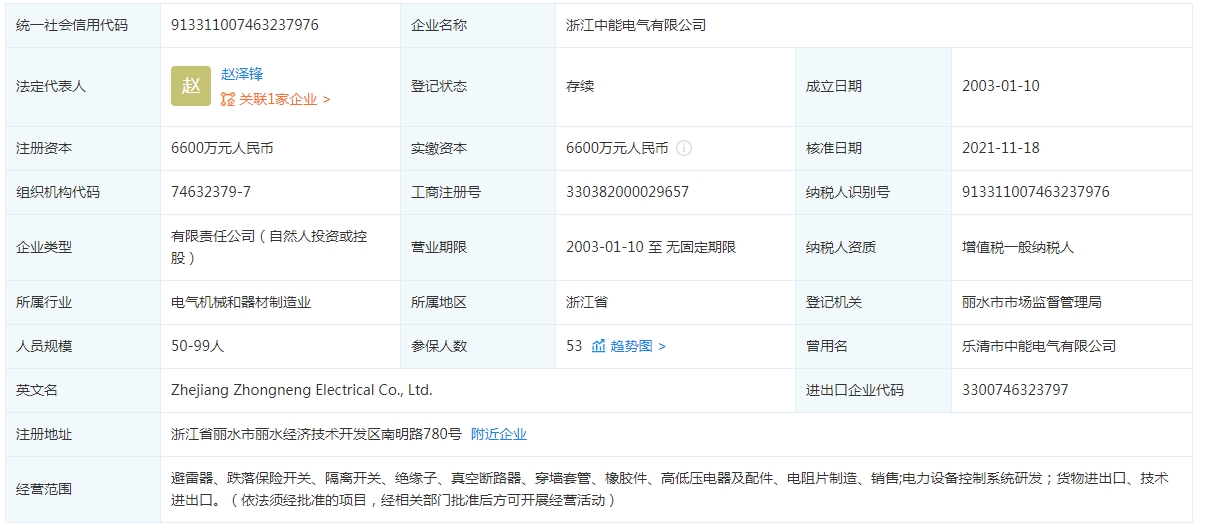Expand the 关联1家企业 arrow
This screenshot has width=1207, height=528.
327,99
